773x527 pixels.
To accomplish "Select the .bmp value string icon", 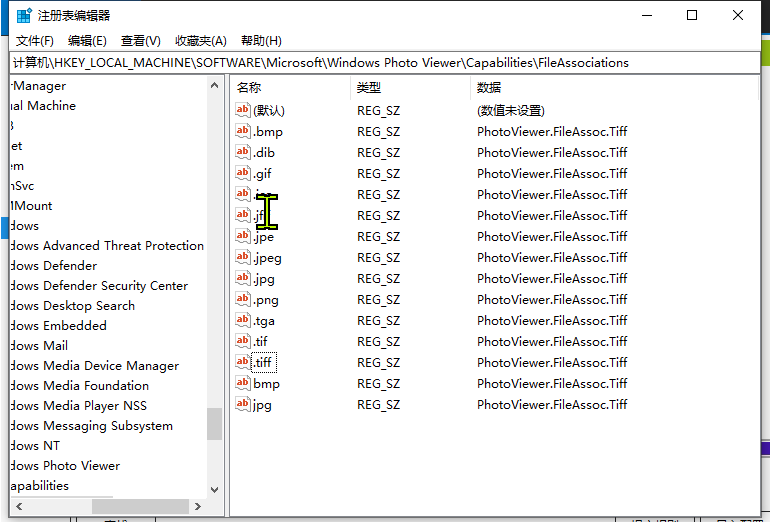I will click(x=243, y=131).
